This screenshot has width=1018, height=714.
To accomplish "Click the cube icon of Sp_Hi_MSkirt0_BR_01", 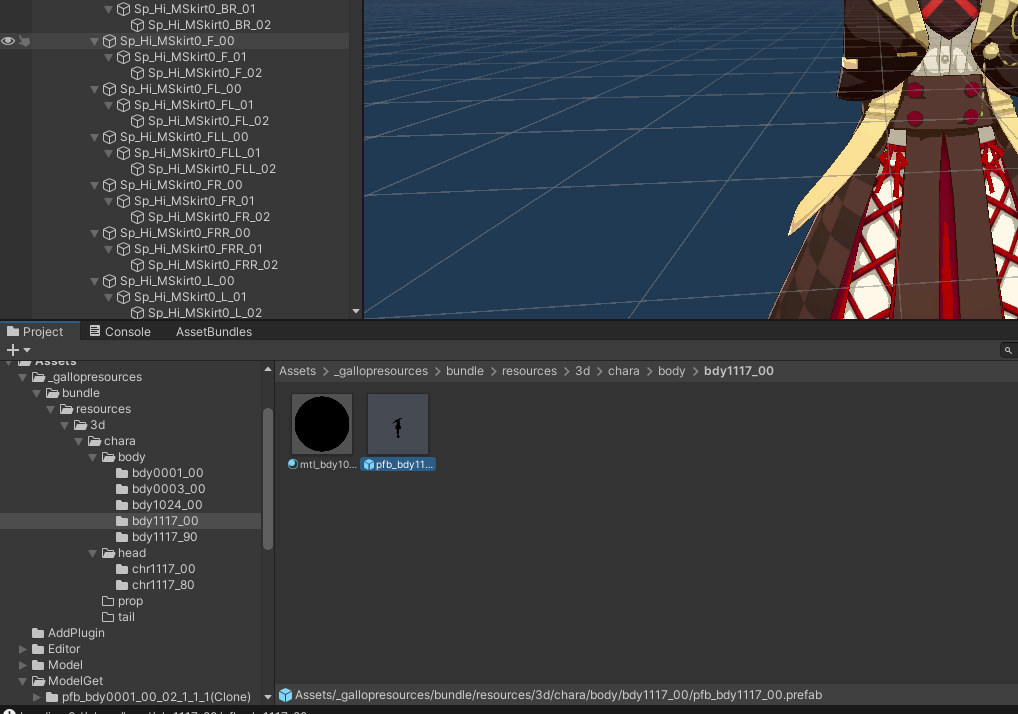I will tap(123, 9).
